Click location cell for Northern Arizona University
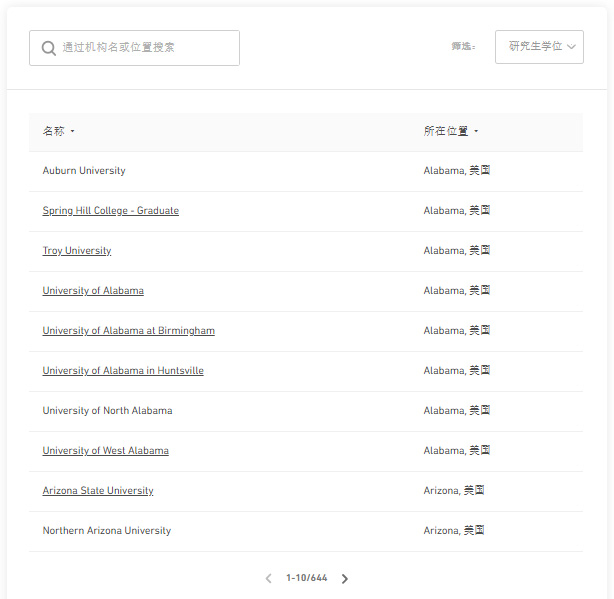This screenshot has width=614, height=599. tap(454, 530)
